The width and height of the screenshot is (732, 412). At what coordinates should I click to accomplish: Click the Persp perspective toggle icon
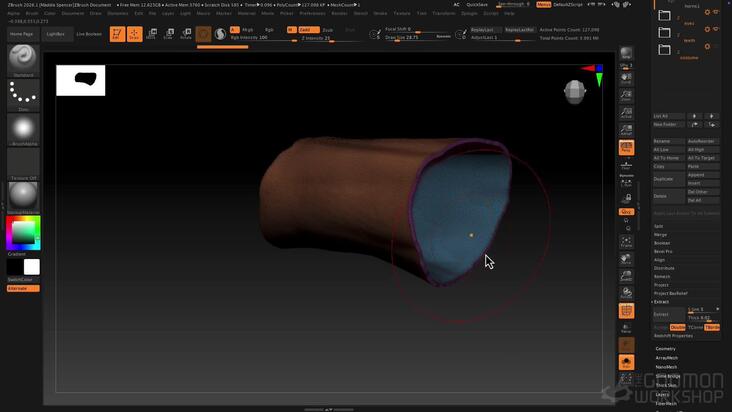626,148
